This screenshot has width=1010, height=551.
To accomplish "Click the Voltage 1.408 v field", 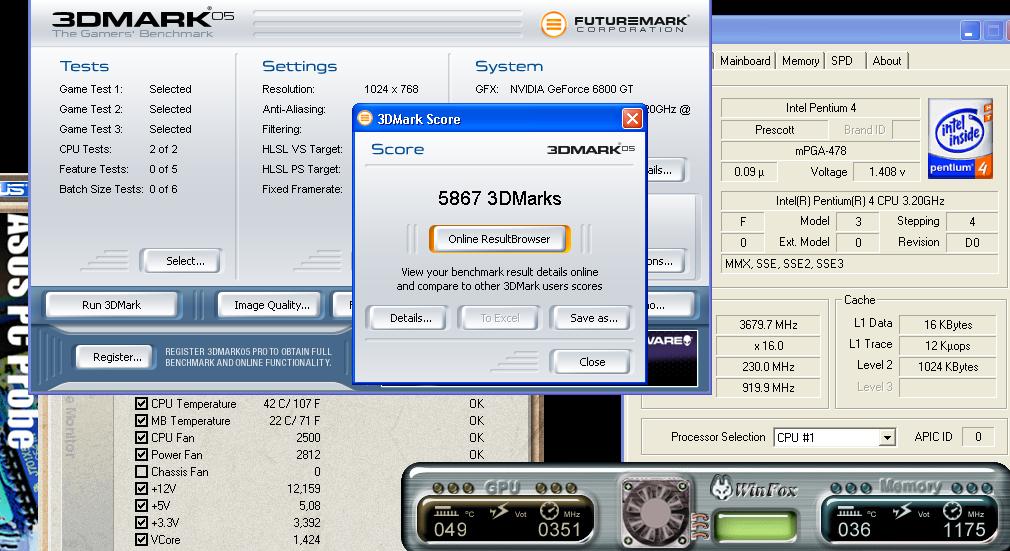I will point(886,172).
